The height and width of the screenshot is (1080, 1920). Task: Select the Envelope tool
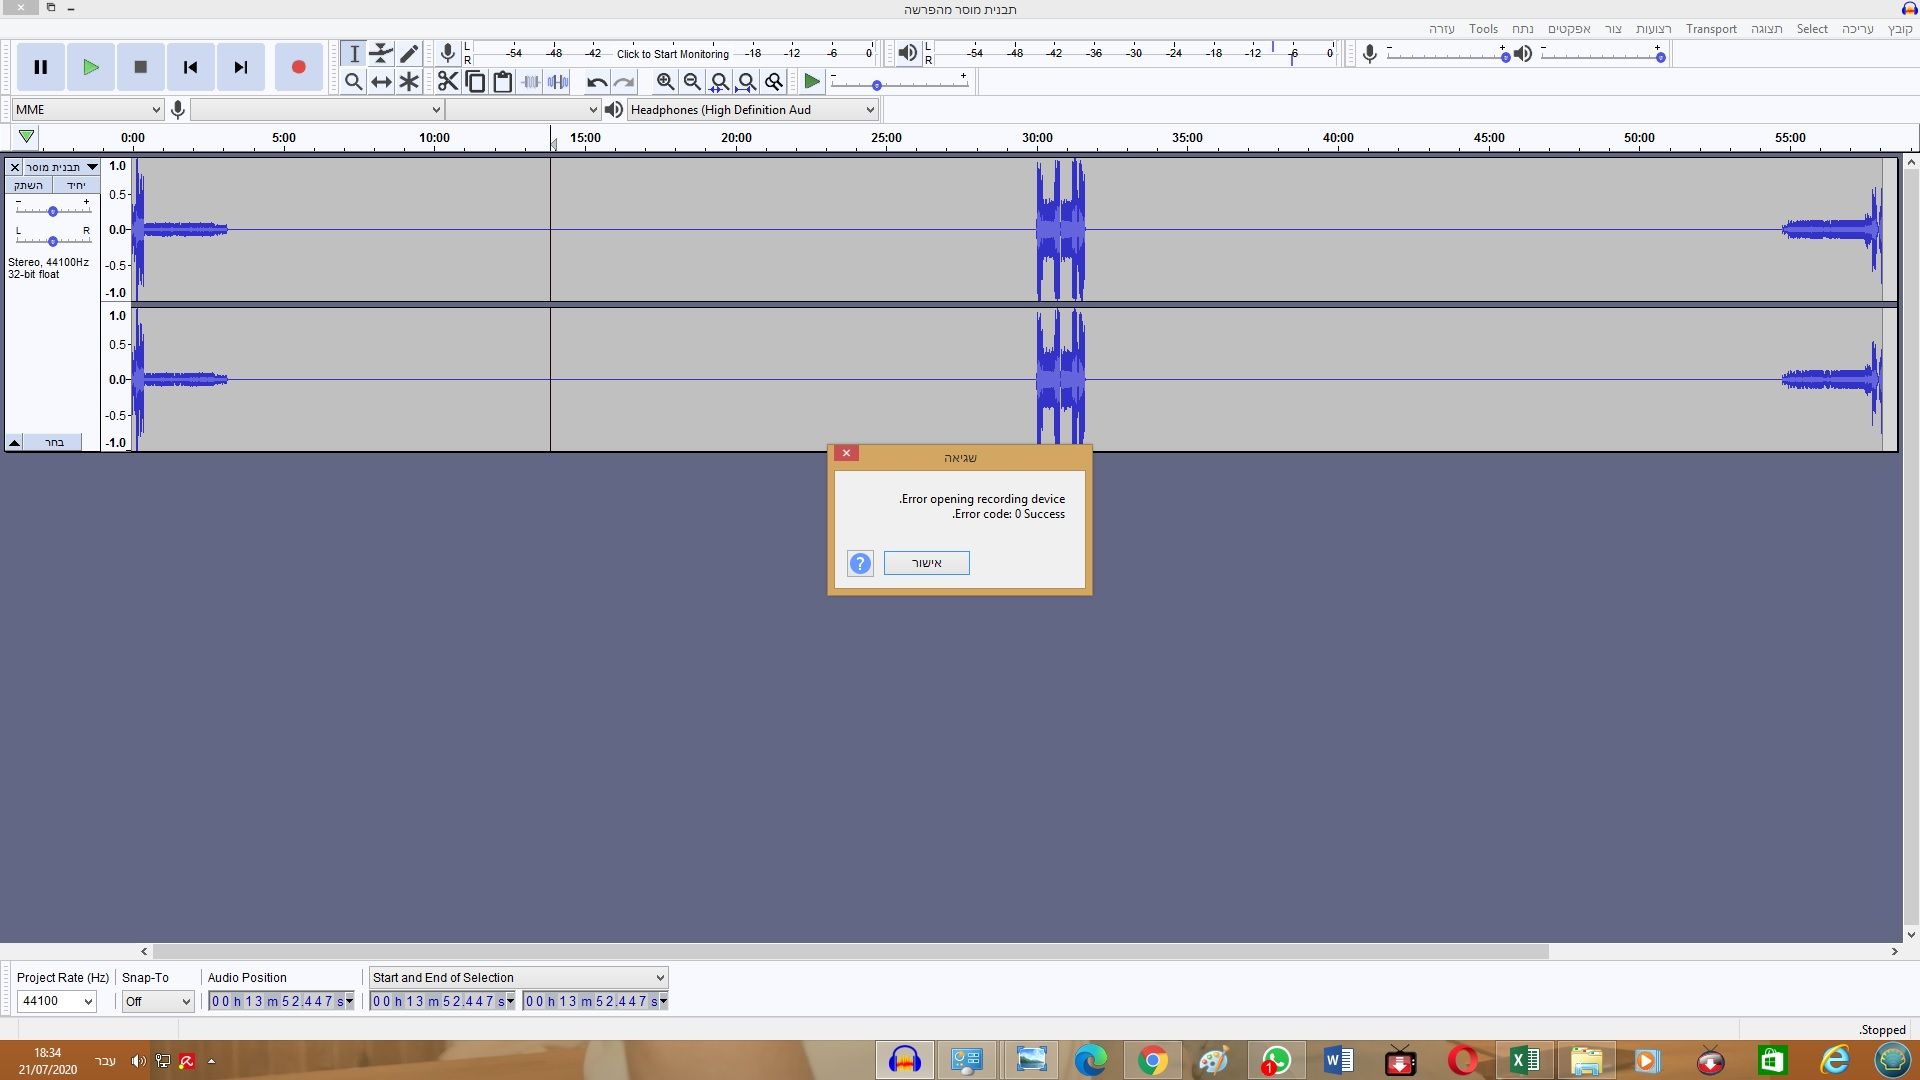point(381,53)
